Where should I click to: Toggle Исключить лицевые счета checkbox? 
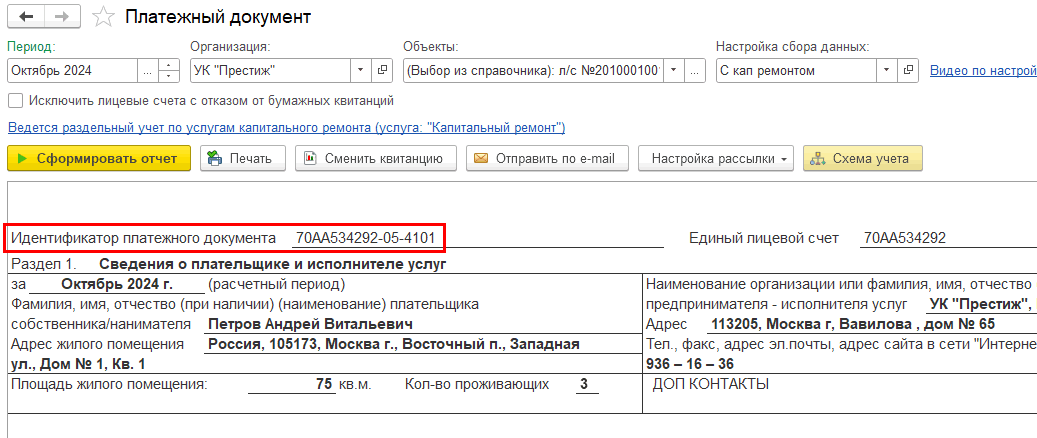[16, 100]
